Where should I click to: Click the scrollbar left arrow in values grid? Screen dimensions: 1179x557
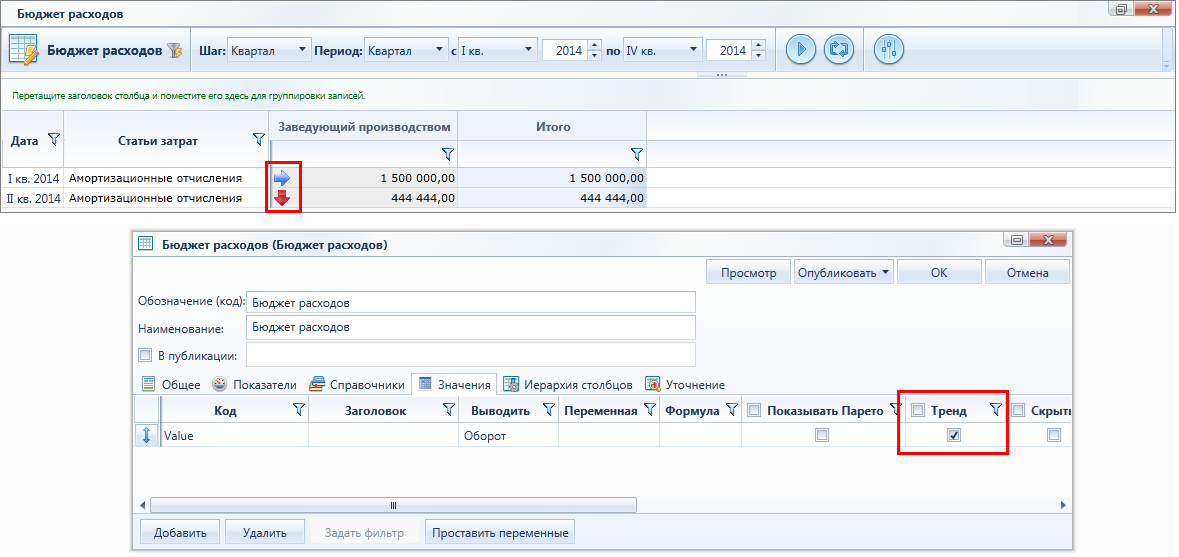[143, 505]
